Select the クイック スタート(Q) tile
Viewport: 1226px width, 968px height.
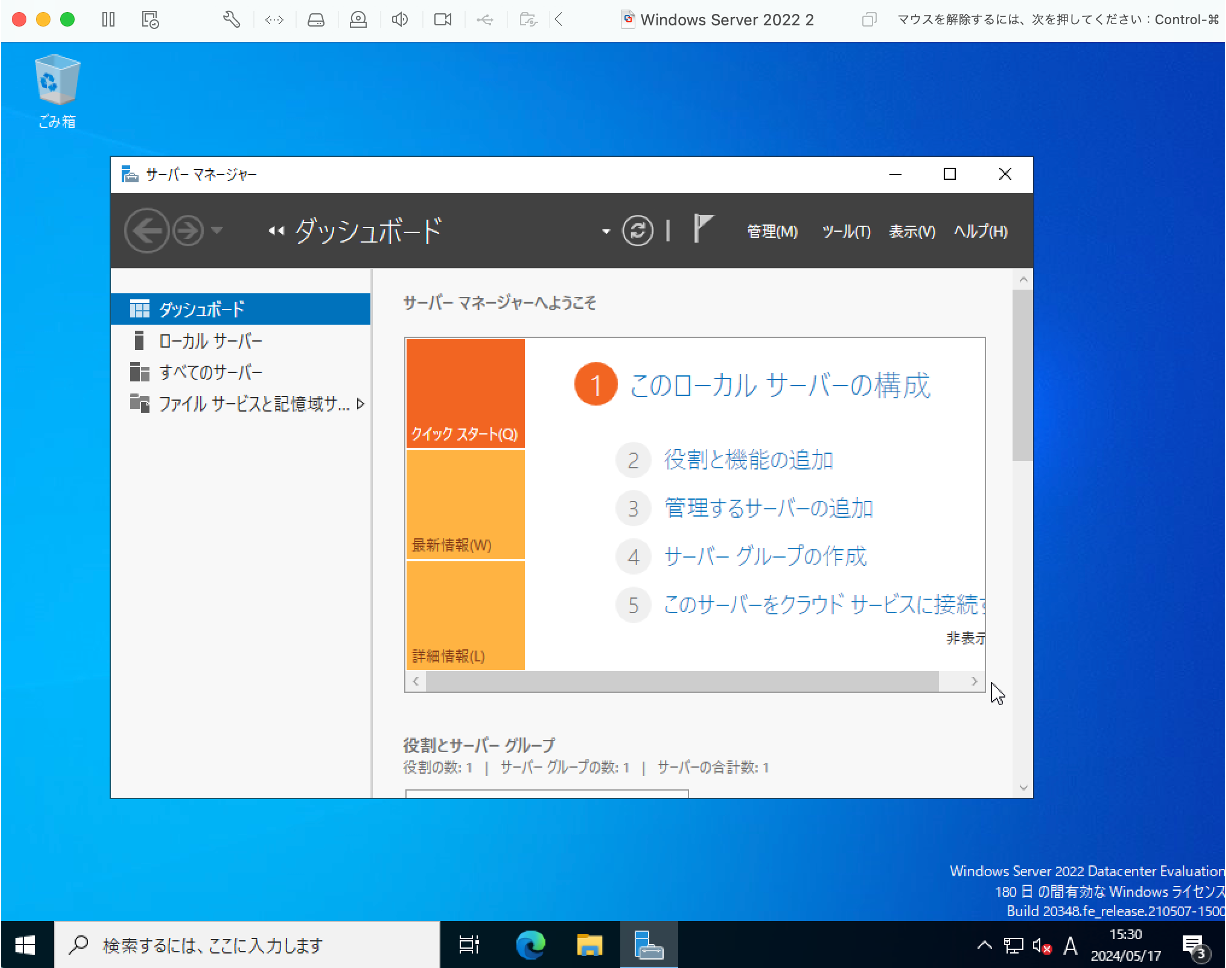point(465,393)
